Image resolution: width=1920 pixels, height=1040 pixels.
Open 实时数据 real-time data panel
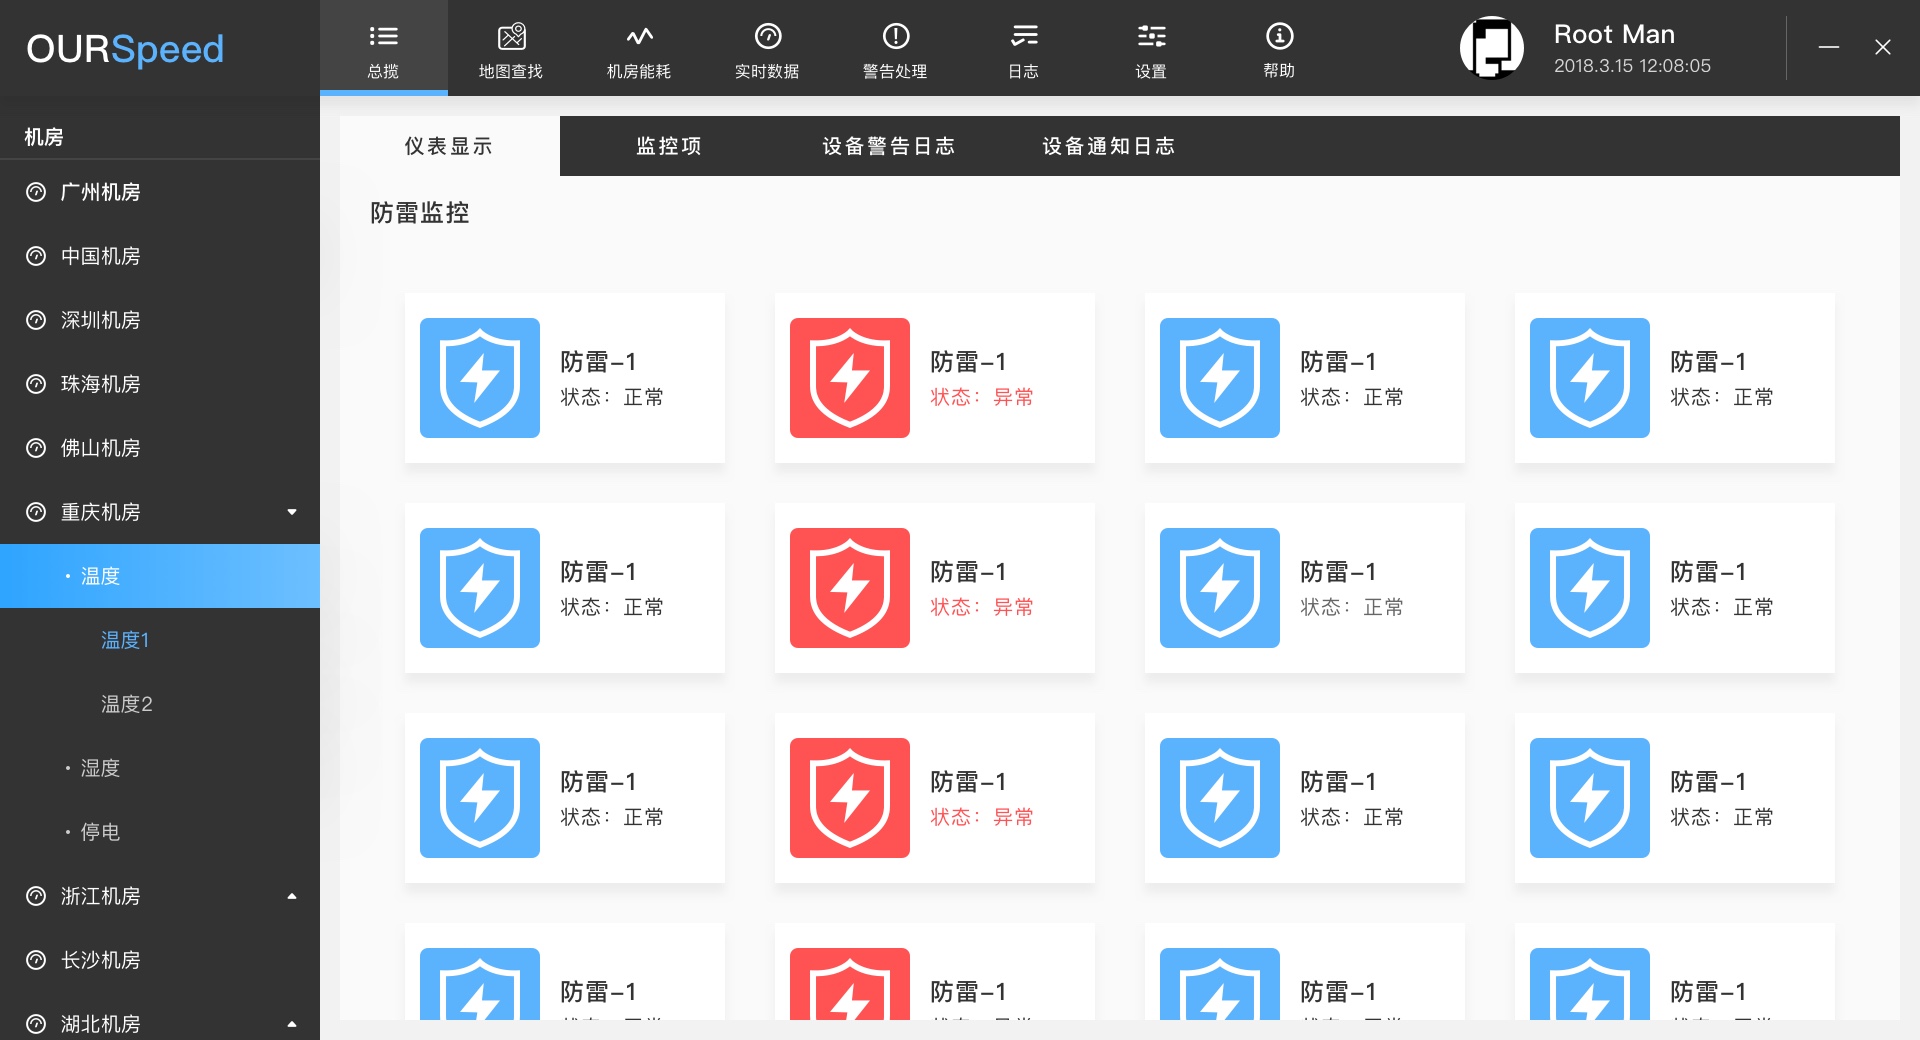[767, 47]
